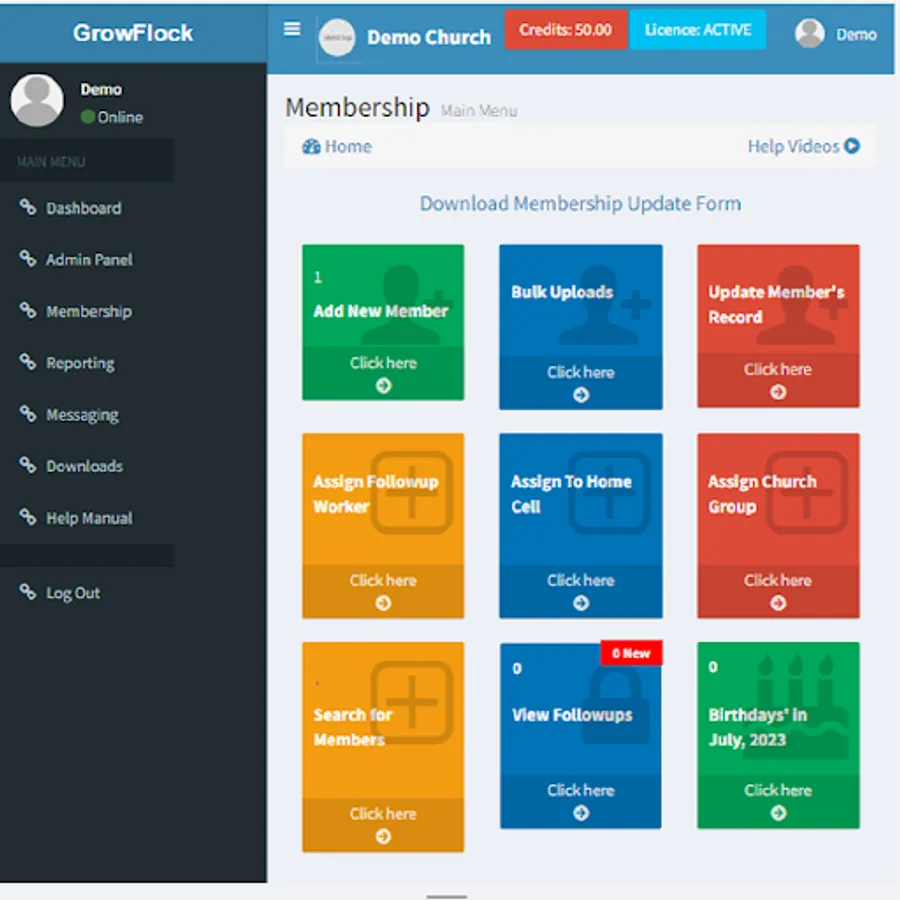Click arrow icon under Assign To Home Cell
Image resolution: width=900 pixels, height=900 pixels.
(581, 603)
